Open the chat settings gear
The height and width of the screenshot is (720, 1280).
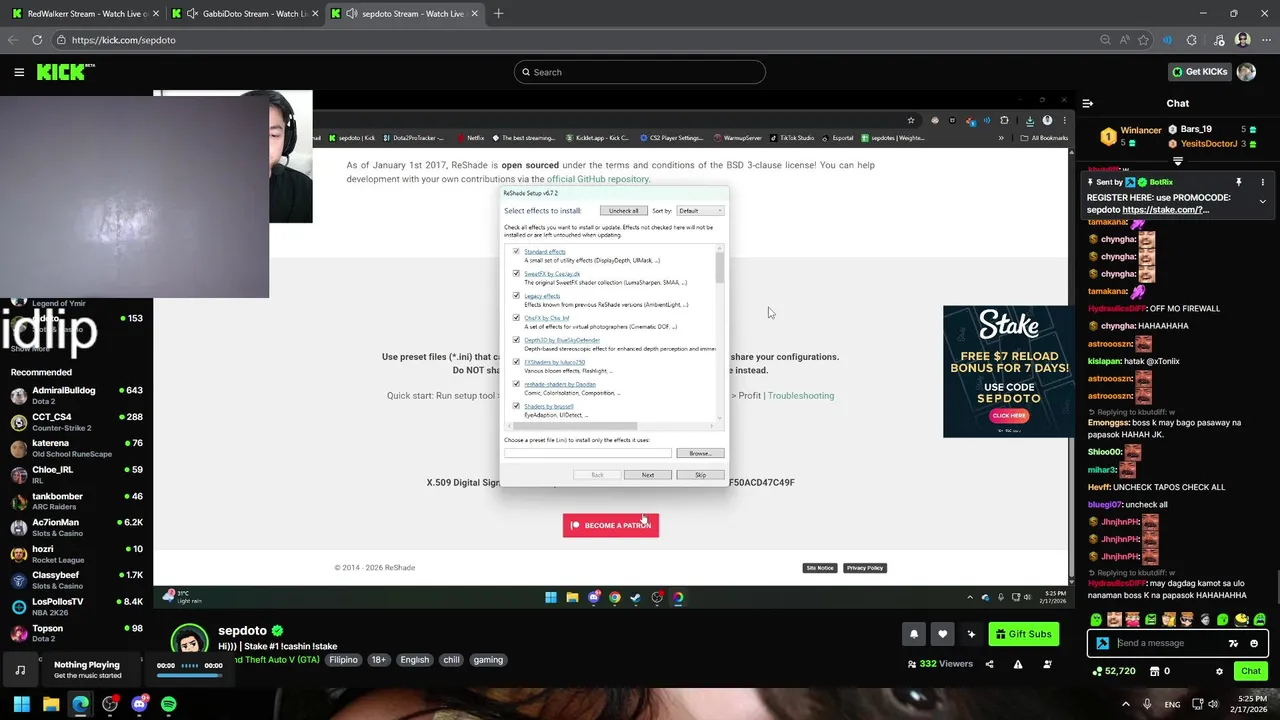[1219, 671]
